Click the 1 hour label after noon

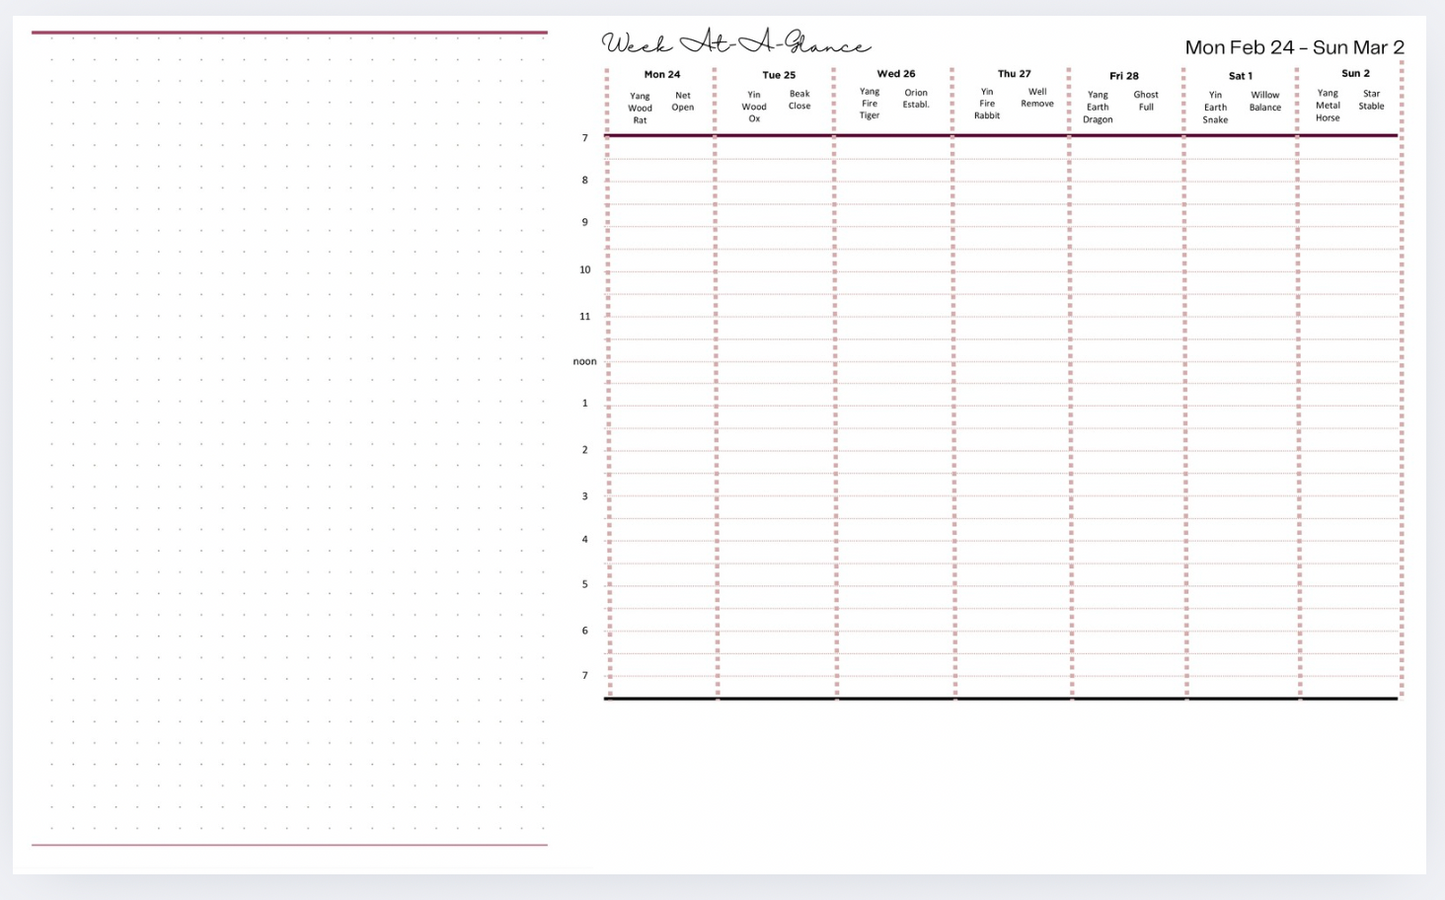coord(585,403)
